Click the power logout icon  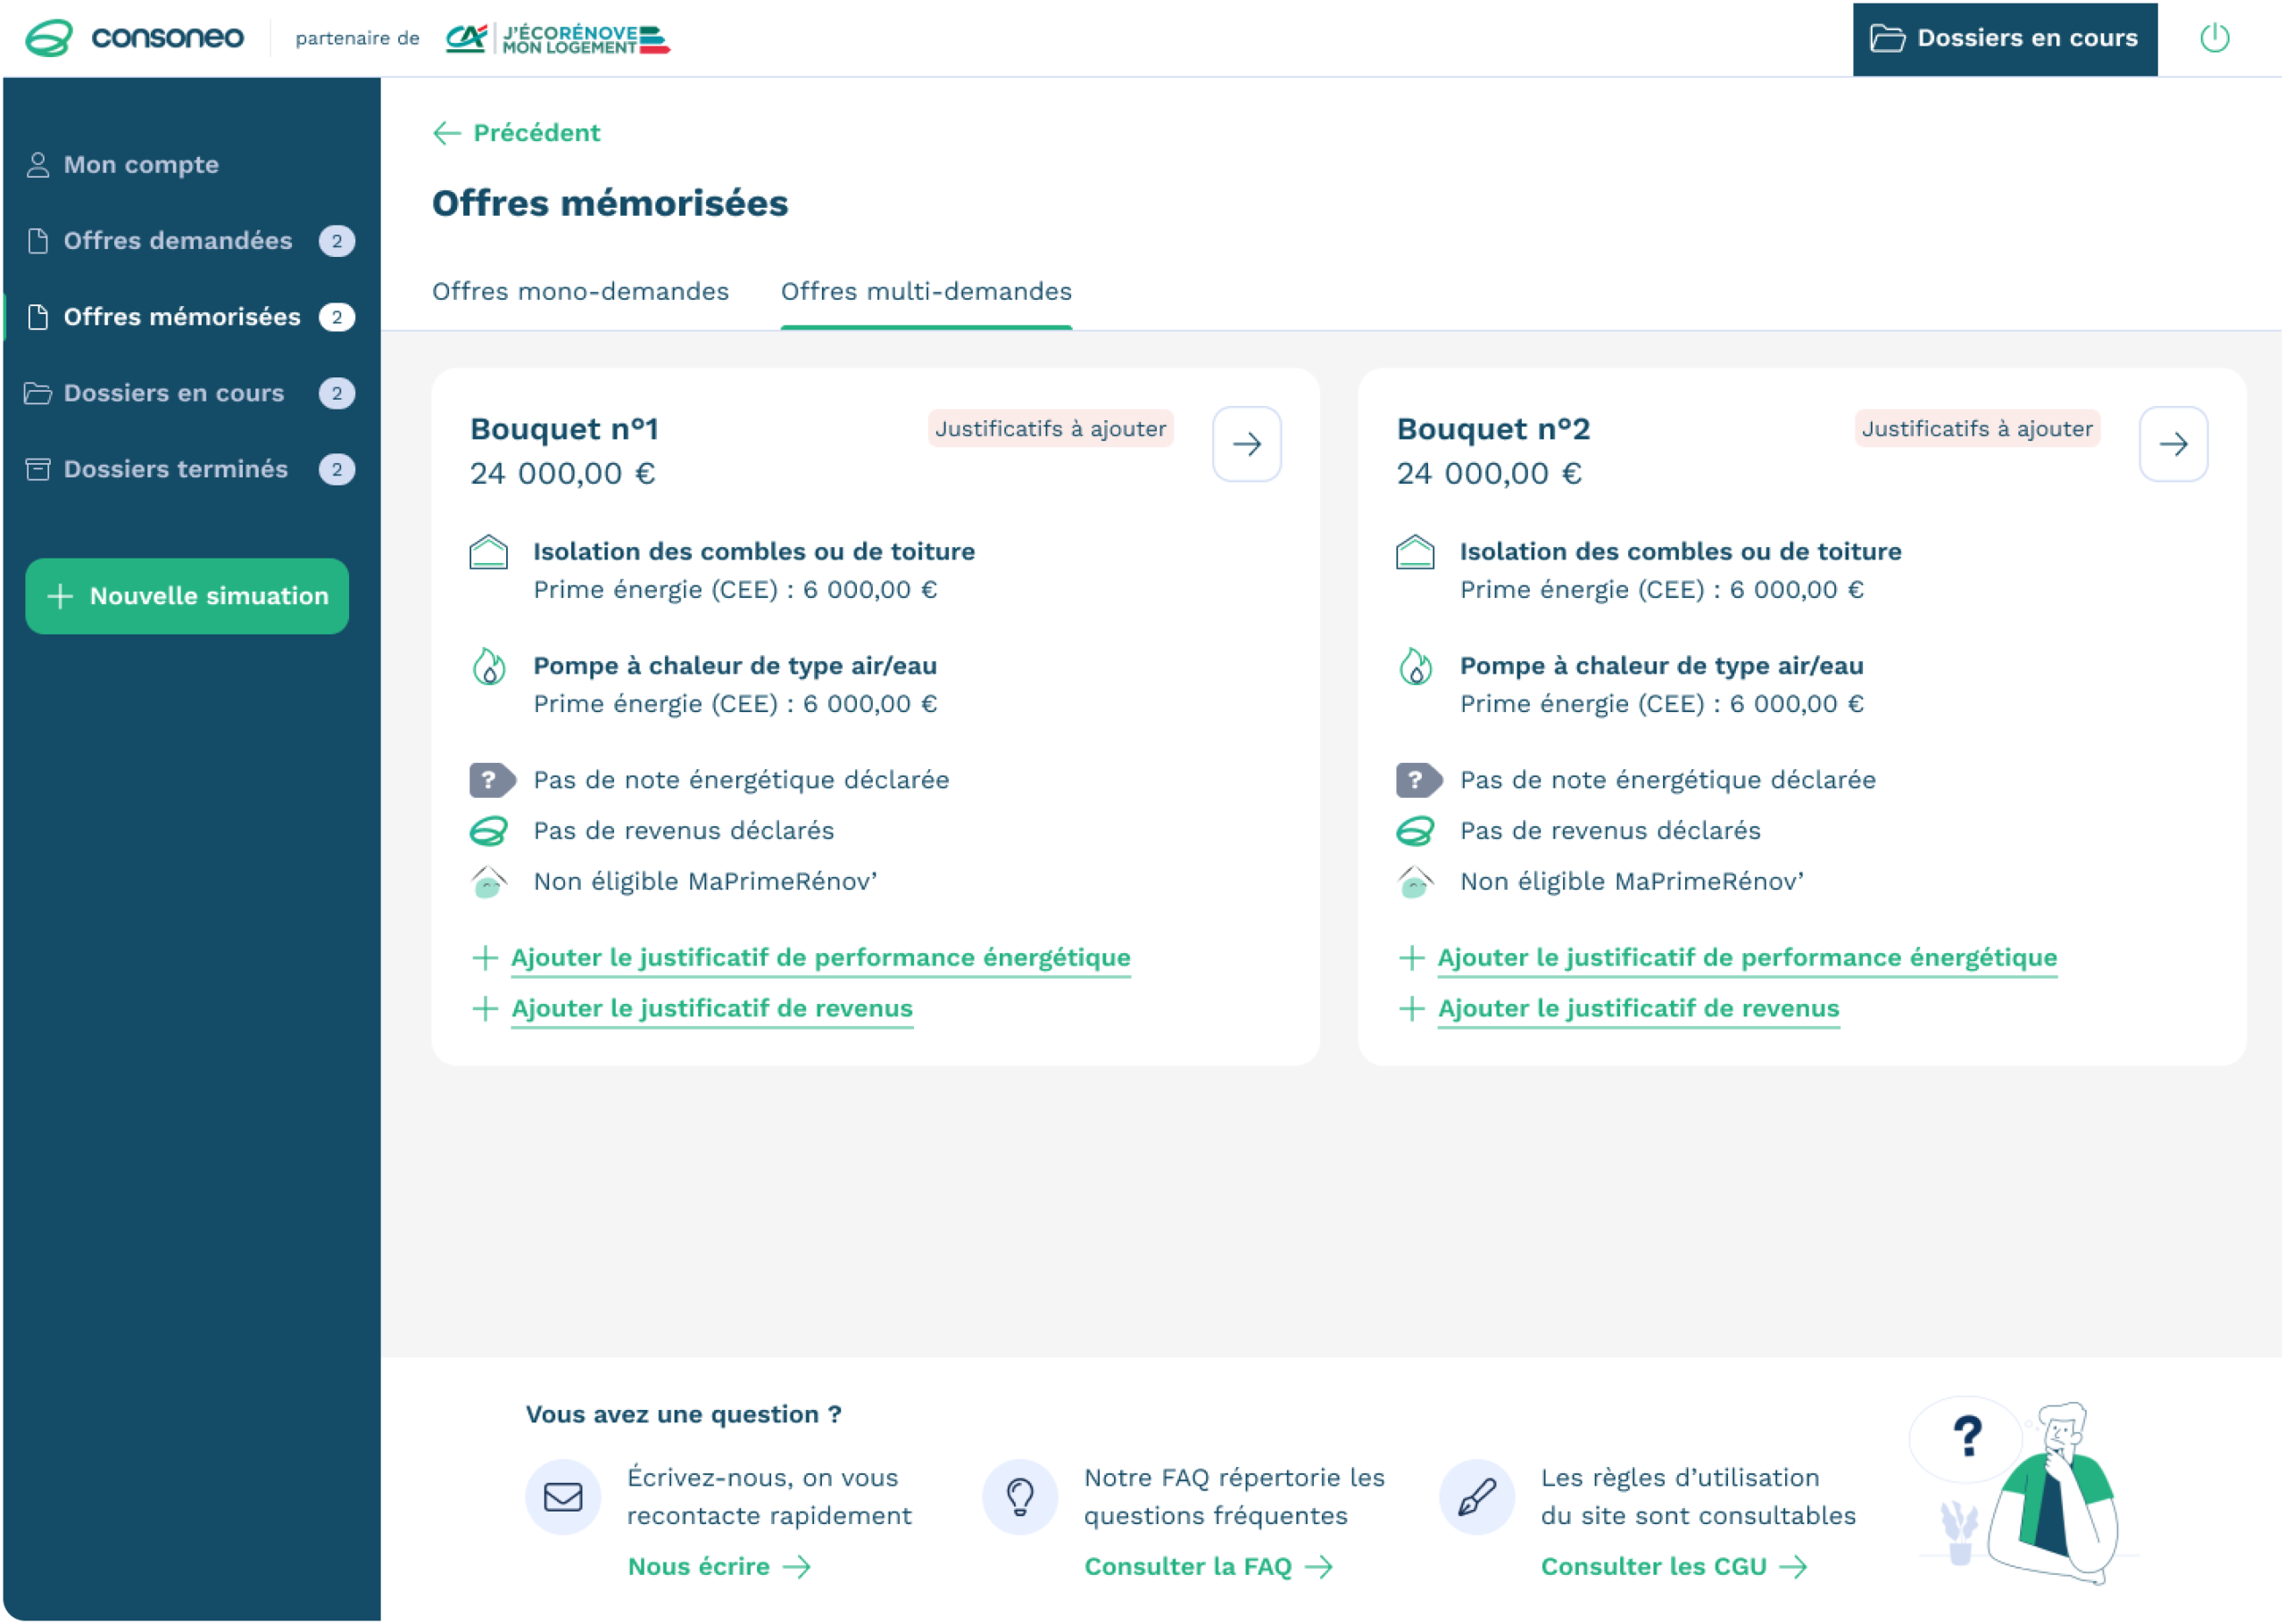[2214, 38]
